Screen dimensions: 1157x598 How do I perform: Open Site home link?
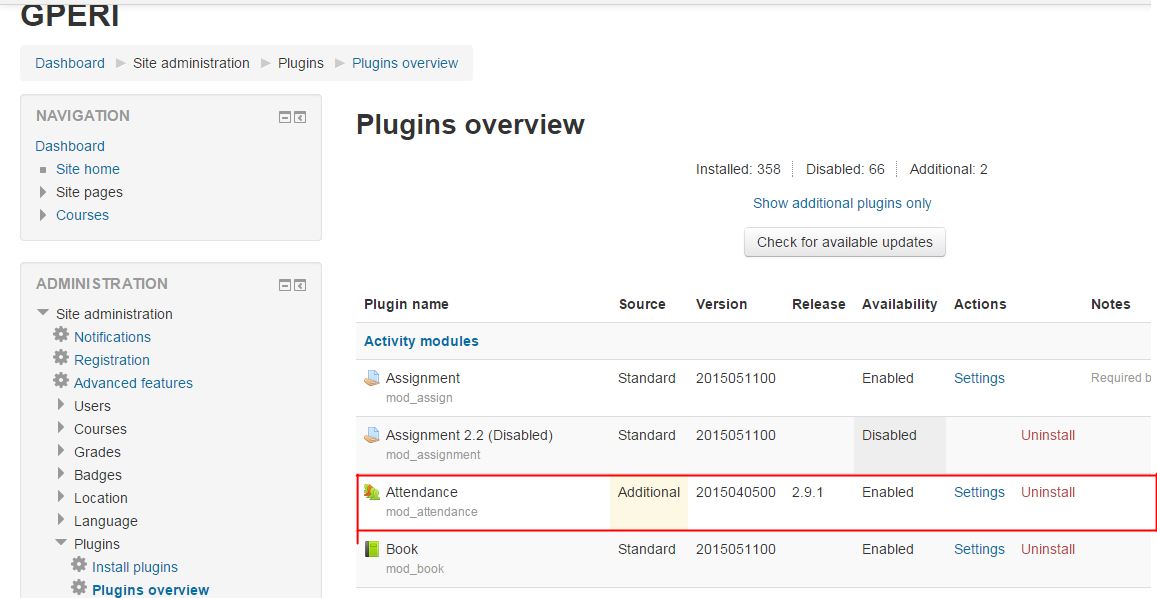[88, 169]
